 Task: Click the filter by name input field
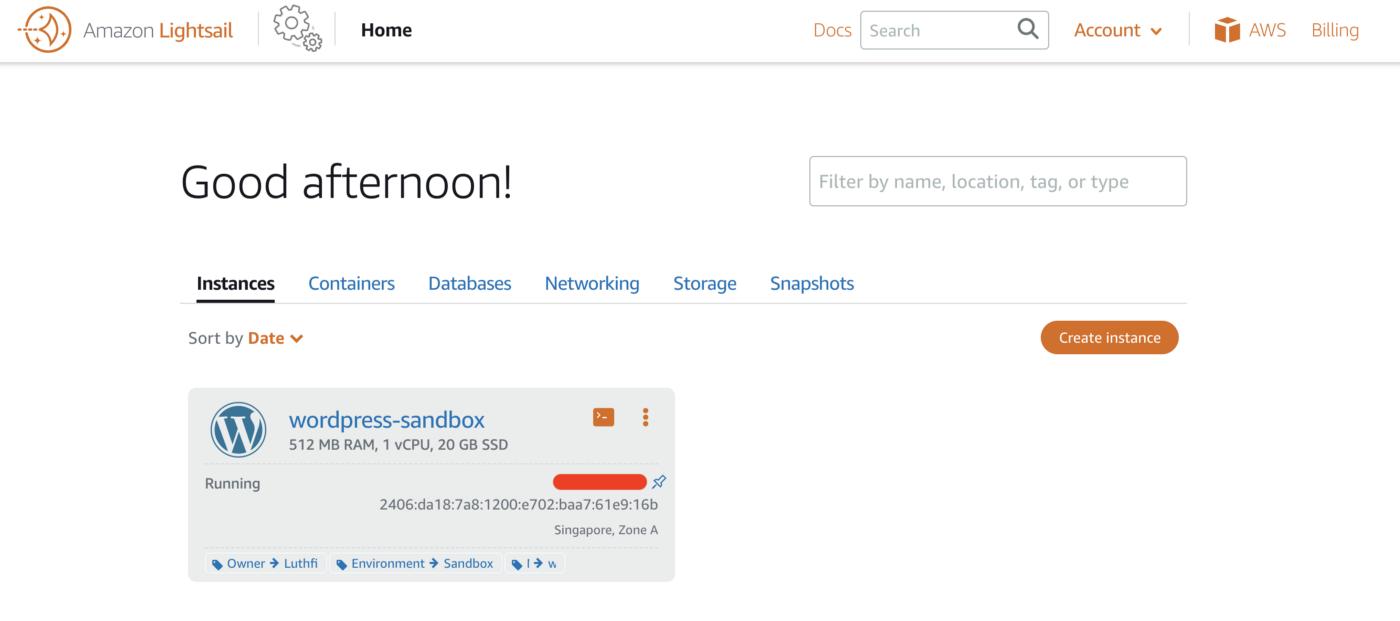click(x=997, y=181)
